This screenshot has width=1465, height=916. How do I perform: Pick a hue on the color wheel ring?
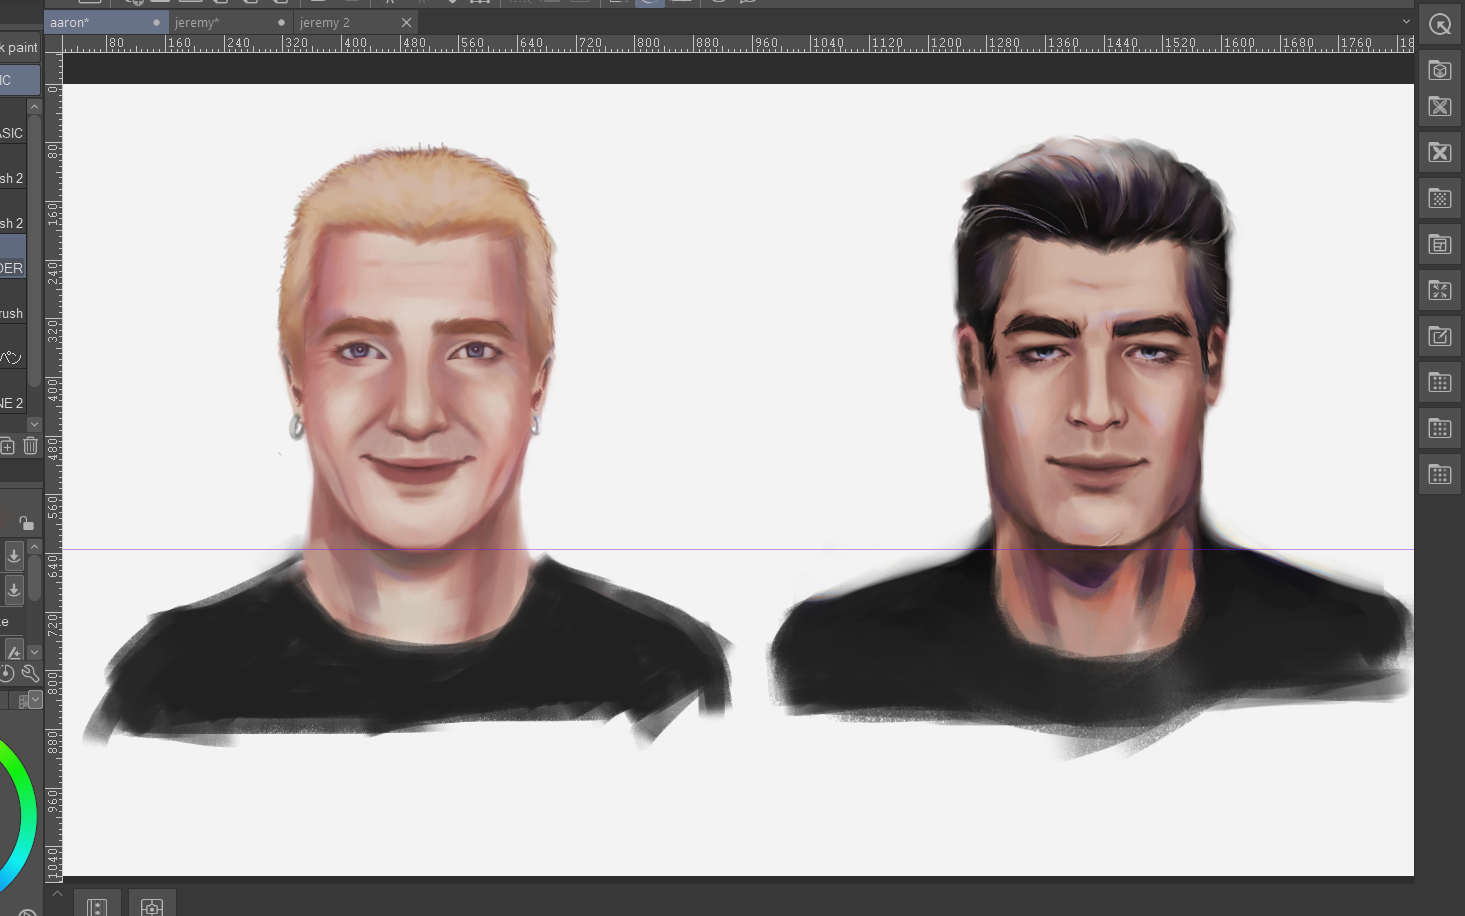pyautogui.click(x=27, y=810)
